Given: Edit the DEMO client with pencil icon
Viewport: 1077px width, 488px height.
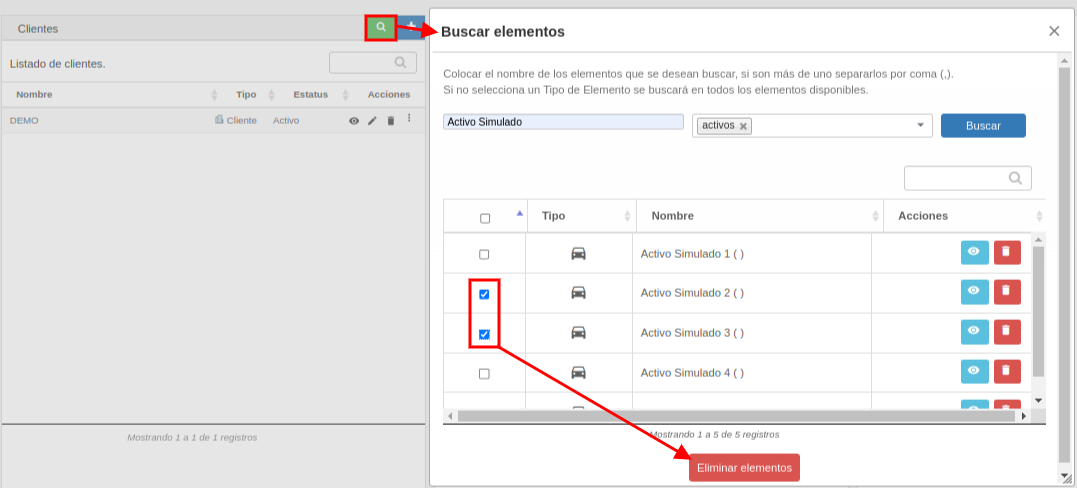Looking at the screenshot, I should (372, 121).
